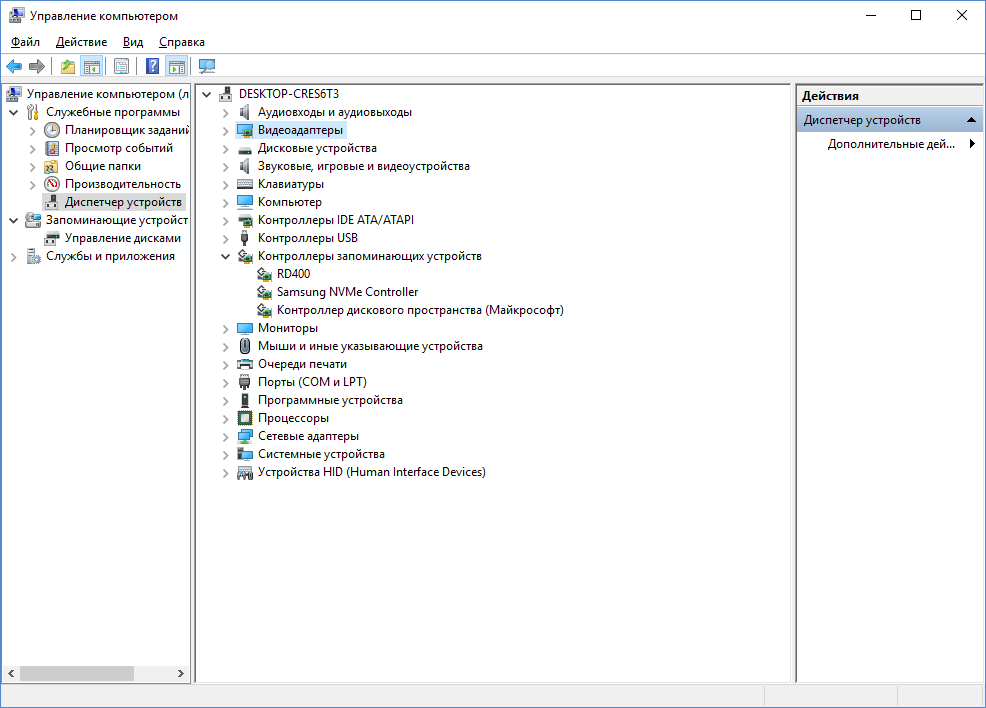Expand the Просмотр событий node
The height and width of the screenshot is (708, 986).
[33, 149]
